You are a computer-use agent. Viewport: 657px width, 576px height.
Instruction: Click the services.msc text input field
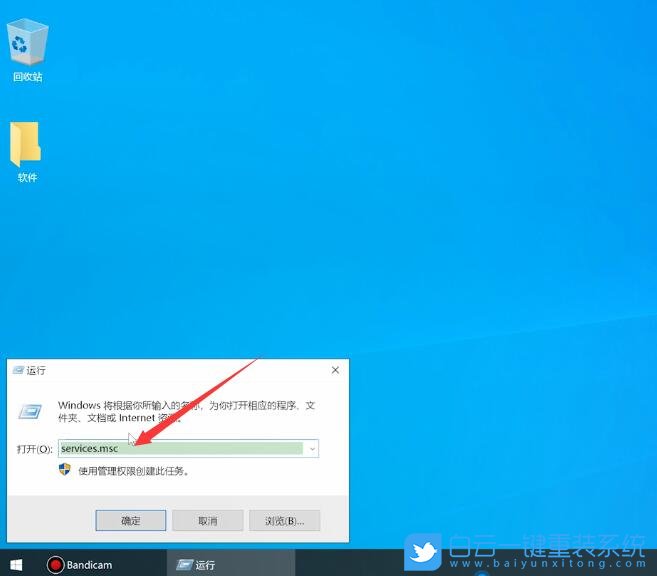click(180, 449)
